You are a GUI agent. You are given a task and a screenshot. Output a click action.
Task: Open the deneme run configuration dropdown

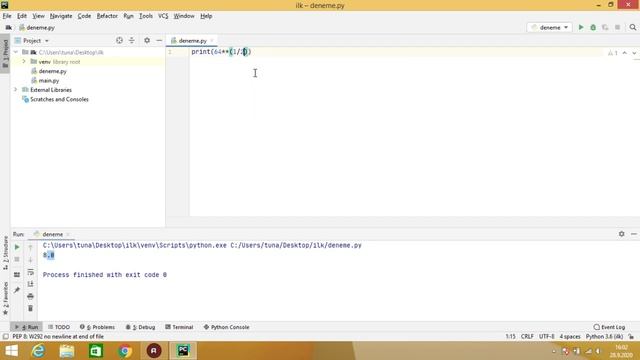[x=550, y=27]
